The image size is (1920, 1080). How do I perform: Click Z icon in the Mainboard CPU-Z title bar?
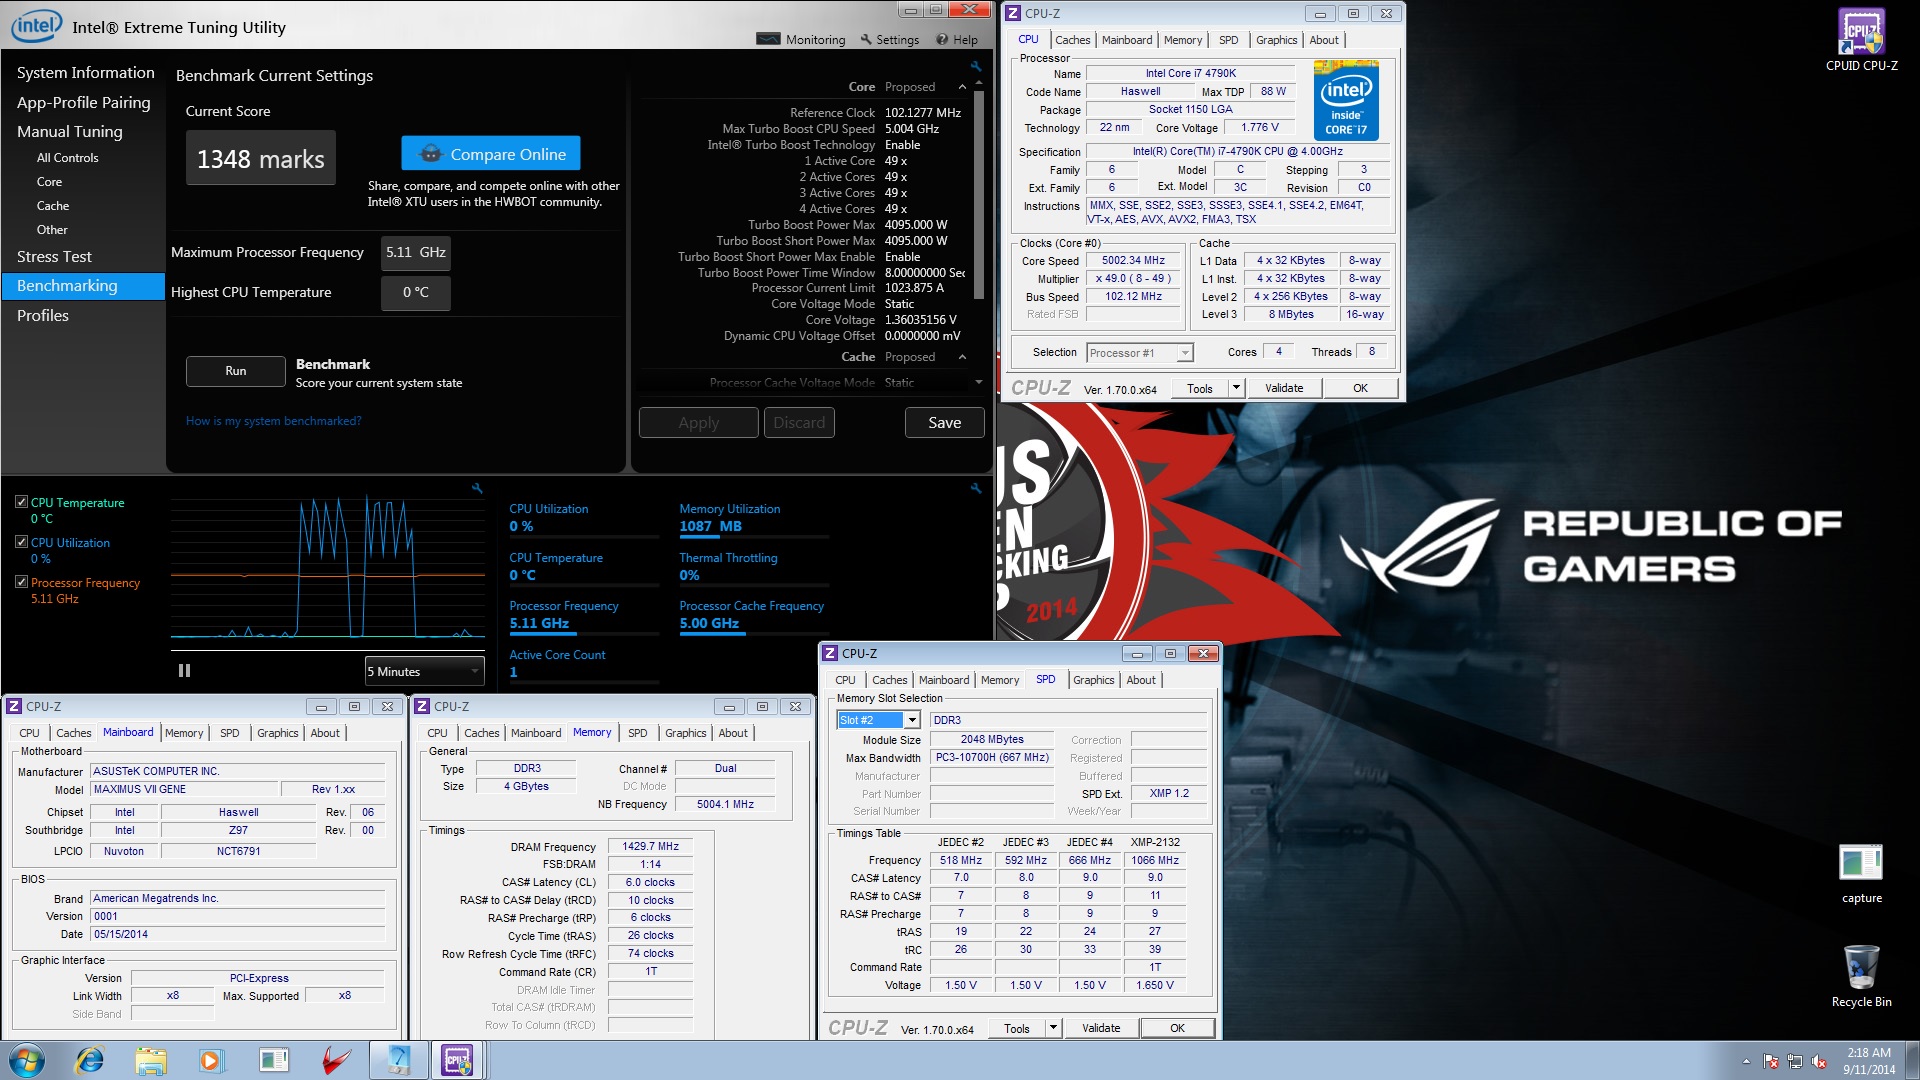(x=14, y=706)
